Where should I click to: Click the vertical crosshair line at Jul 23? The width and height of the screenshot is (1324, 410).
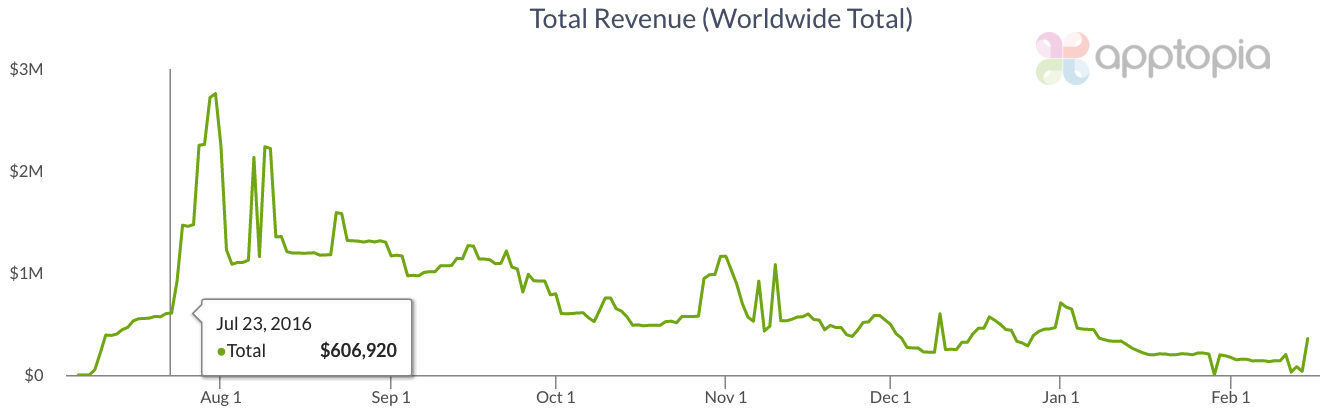point(170,200)
